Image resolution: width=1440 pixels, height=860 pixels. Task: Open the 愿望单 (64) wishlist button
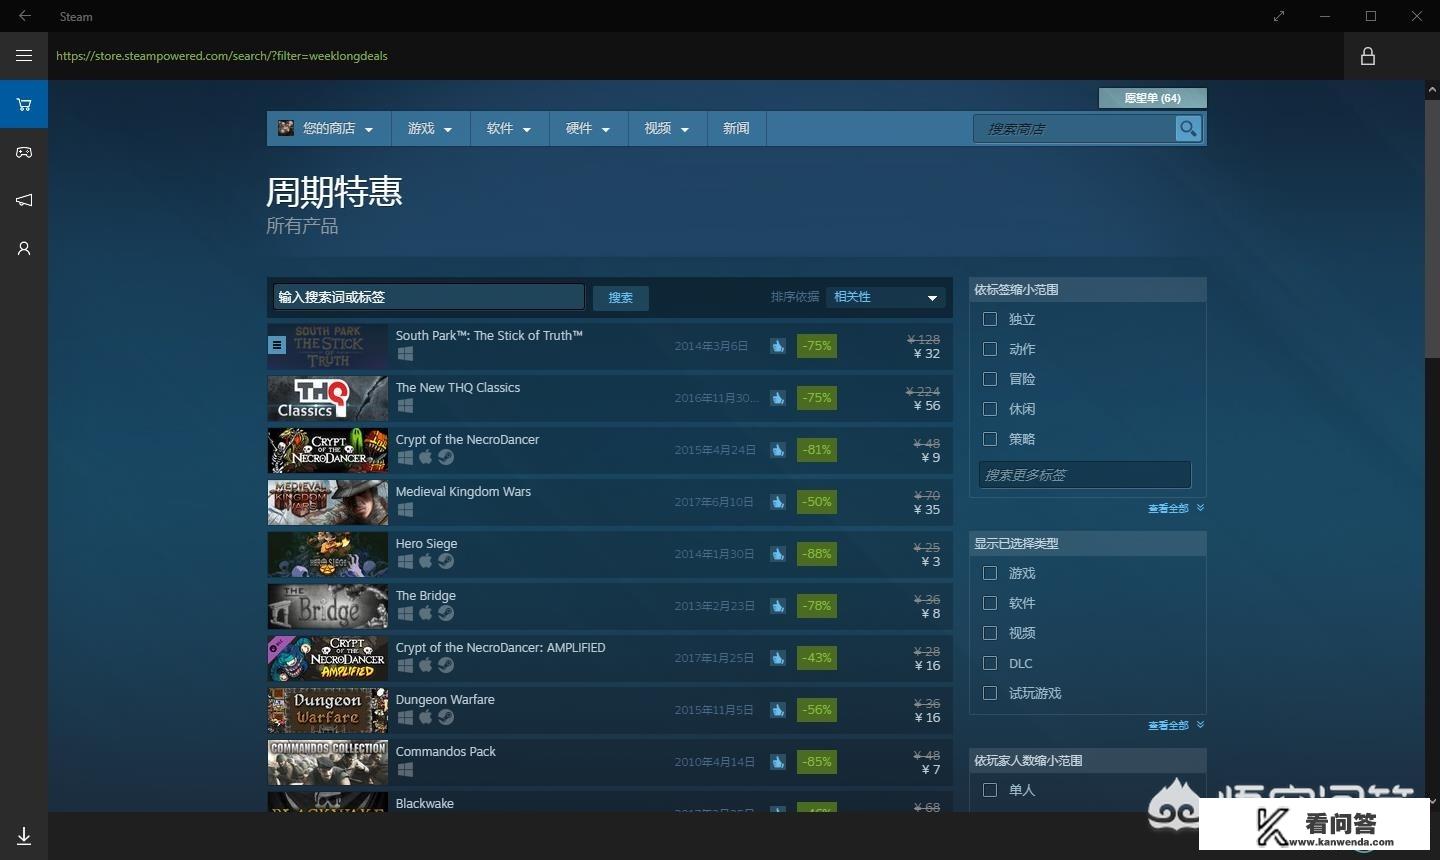(1152, 98)
